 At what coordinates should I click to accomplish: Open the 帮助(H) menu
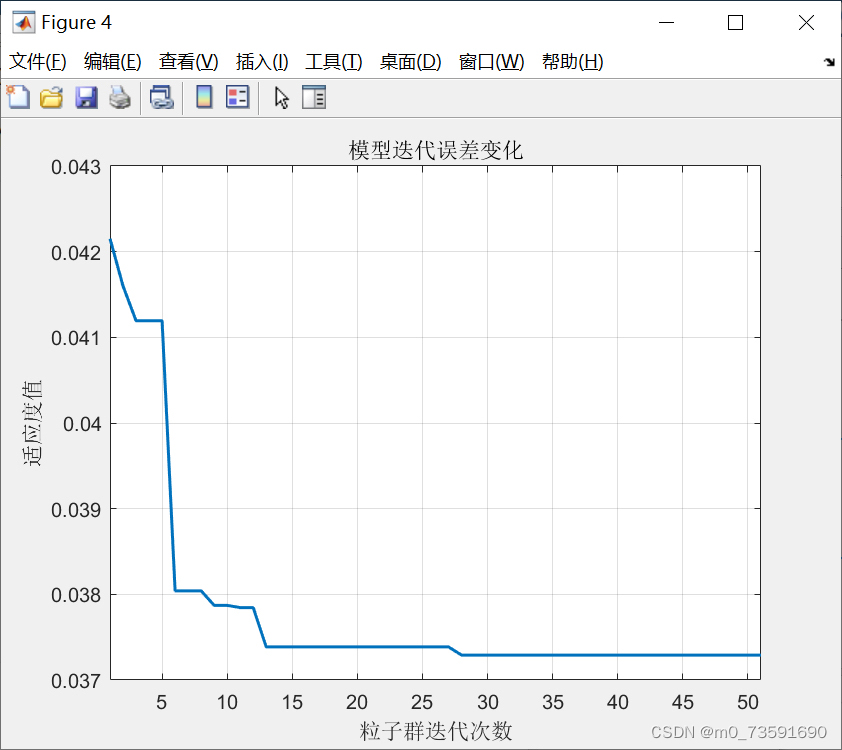(572, 61)
